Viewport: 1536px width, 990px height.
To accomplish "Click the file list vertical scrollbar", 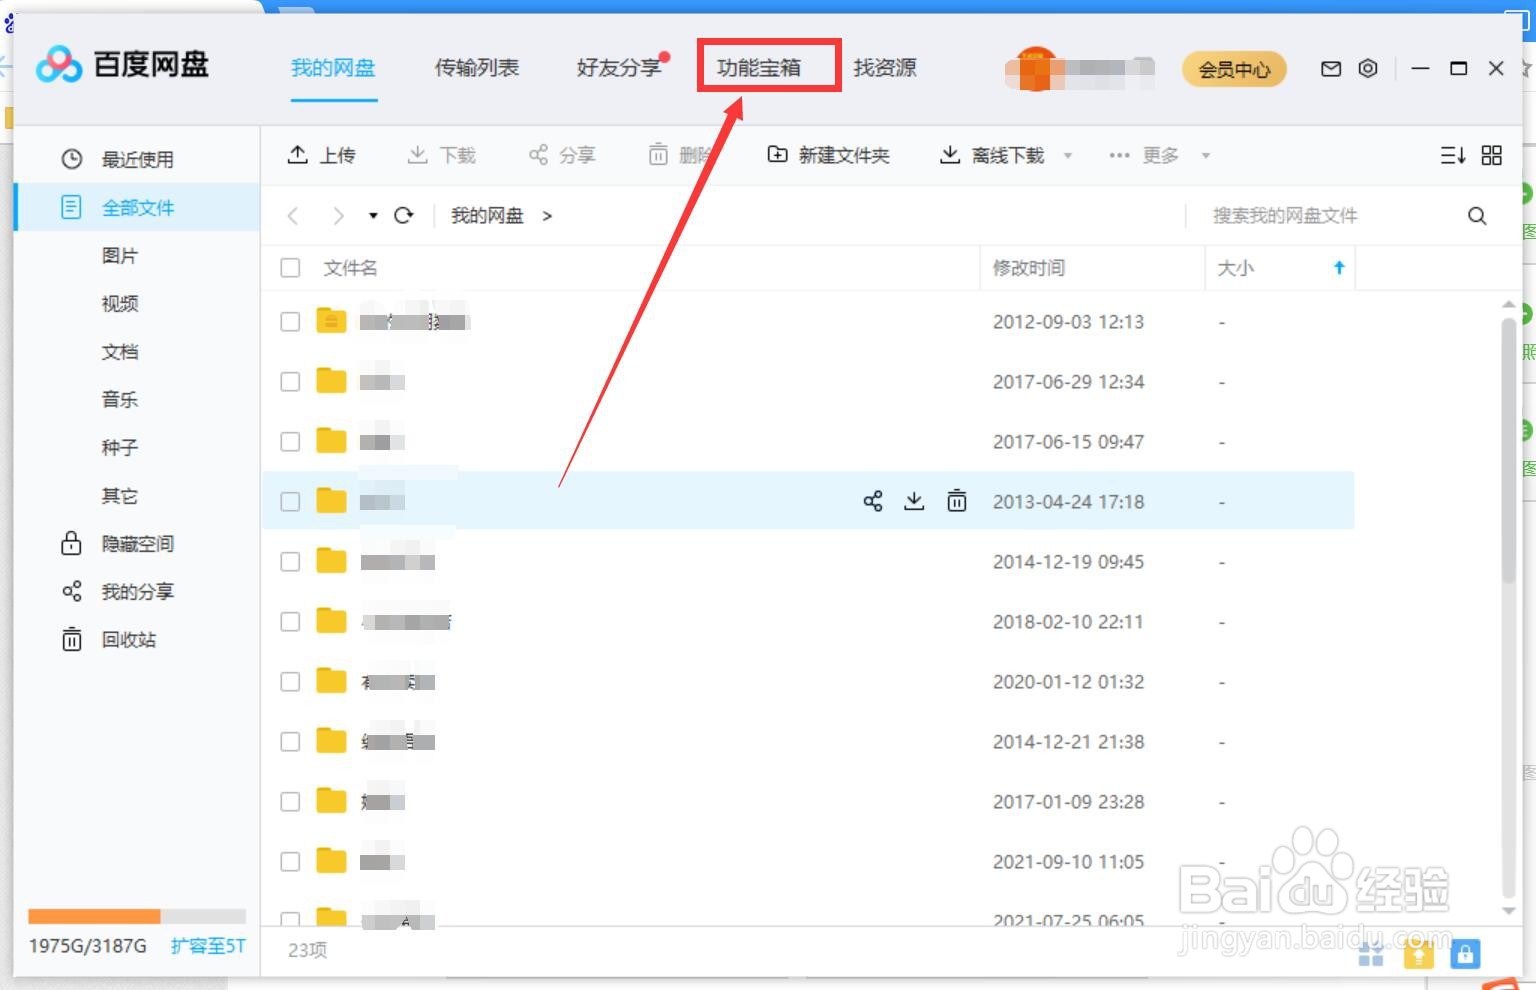I will point(1509,450).
